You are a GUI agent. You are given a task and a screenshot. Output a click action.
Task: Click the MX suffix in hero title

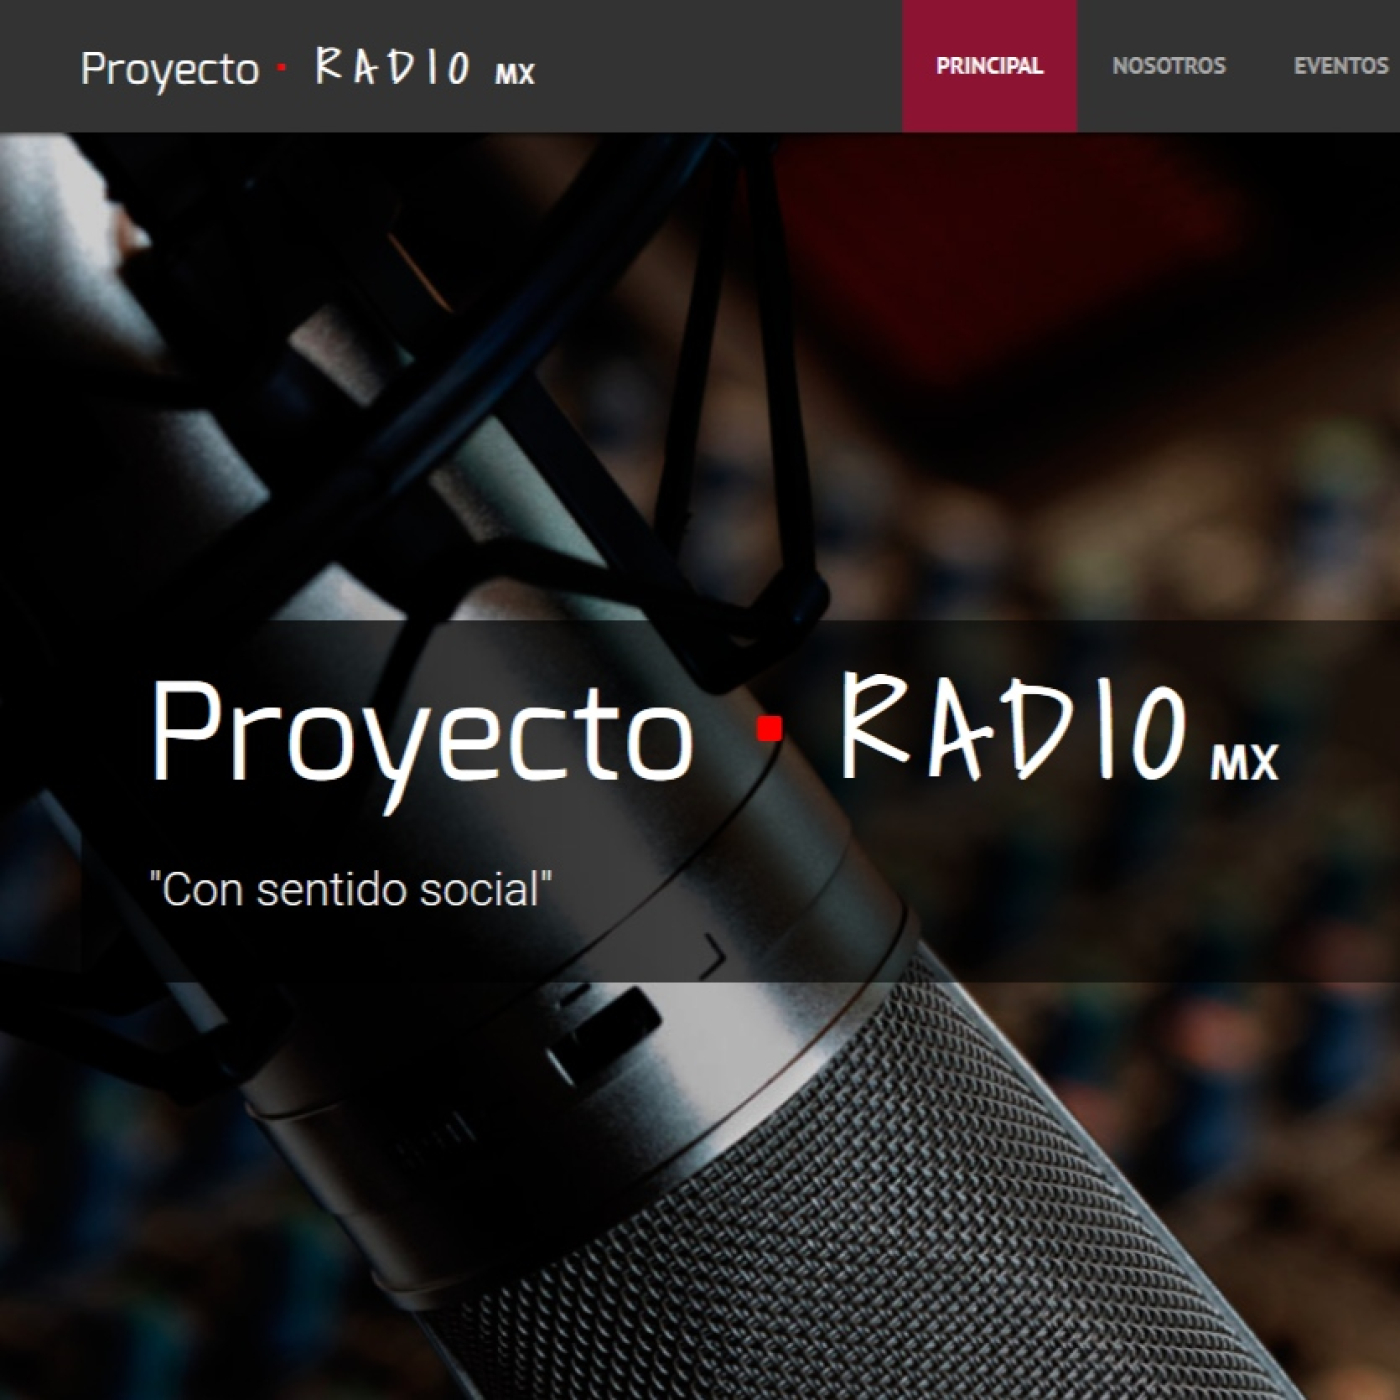point(1245,763)
